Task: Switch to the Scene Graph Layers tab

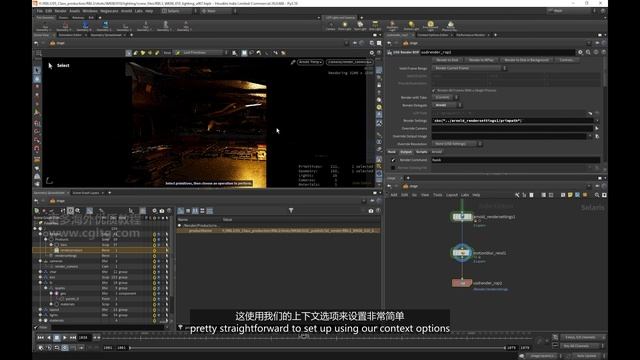Action: (86, 193)
